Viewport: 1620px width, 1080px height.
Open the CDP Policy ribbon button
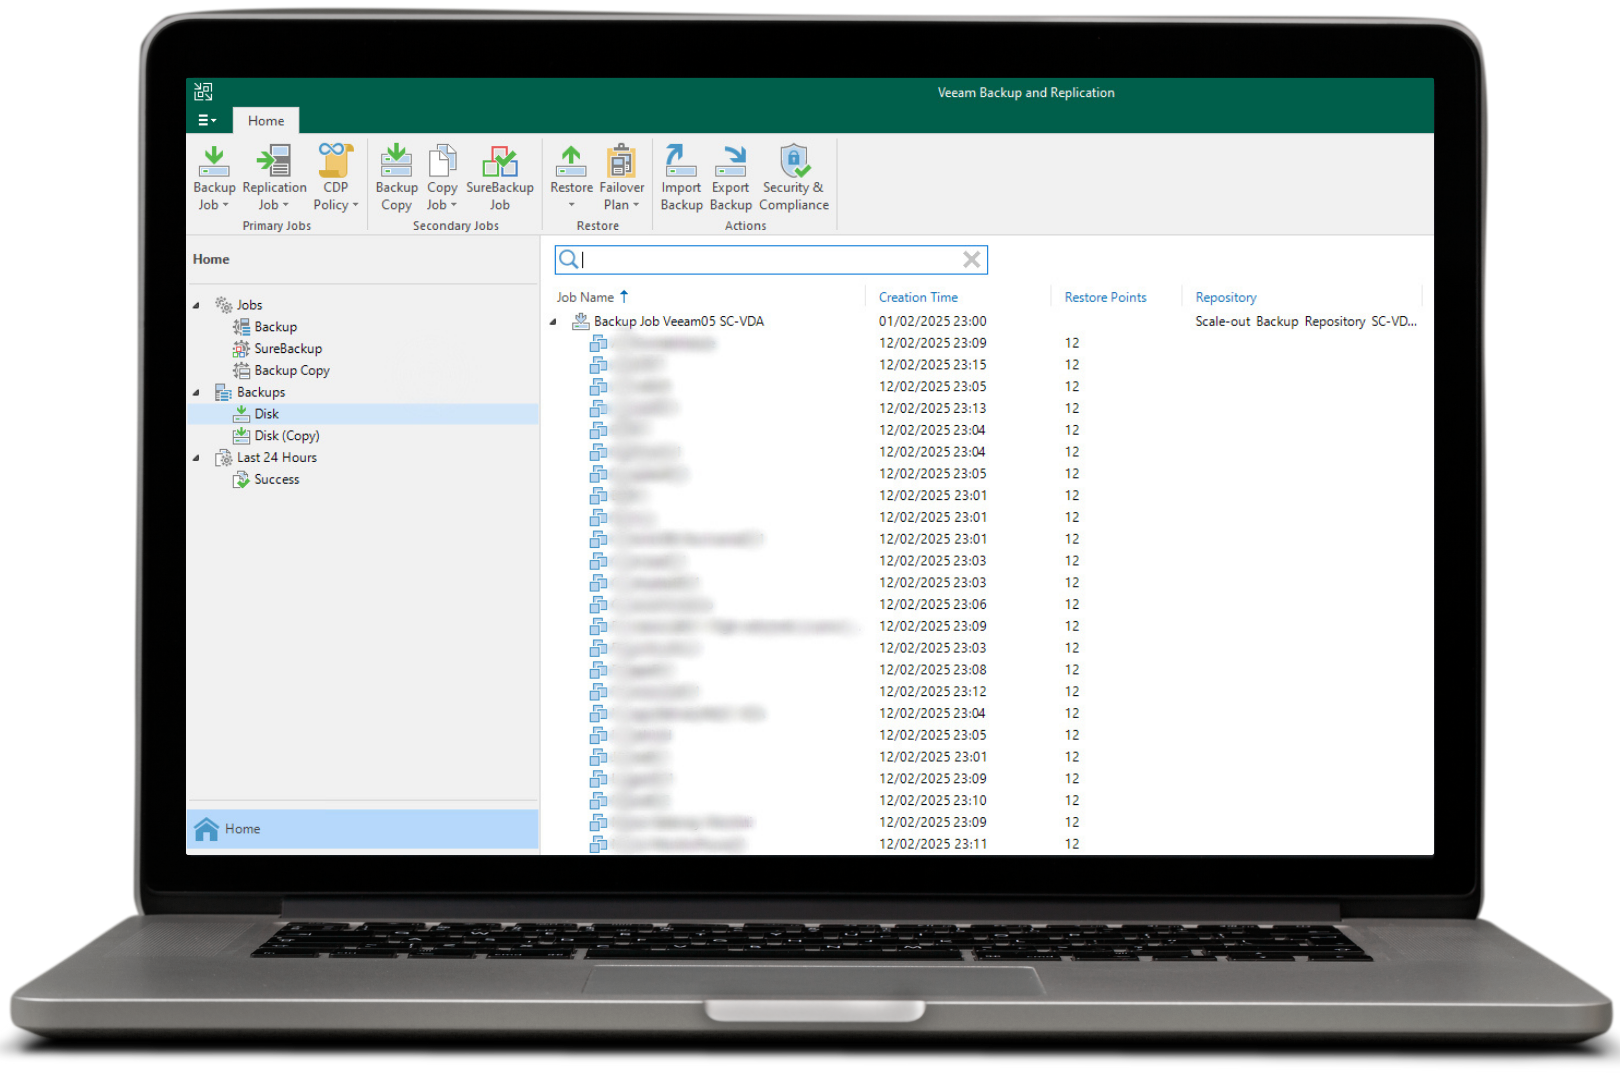(335, 178)
